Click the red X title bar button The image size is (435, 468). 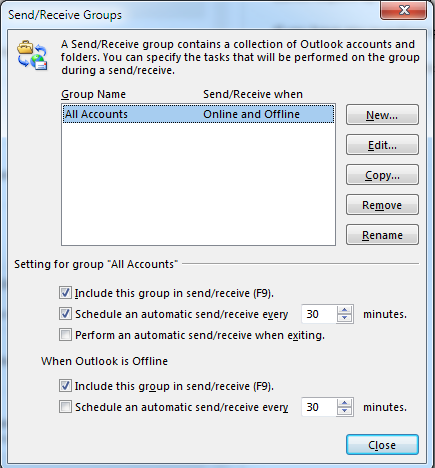[x=404, y=10]
